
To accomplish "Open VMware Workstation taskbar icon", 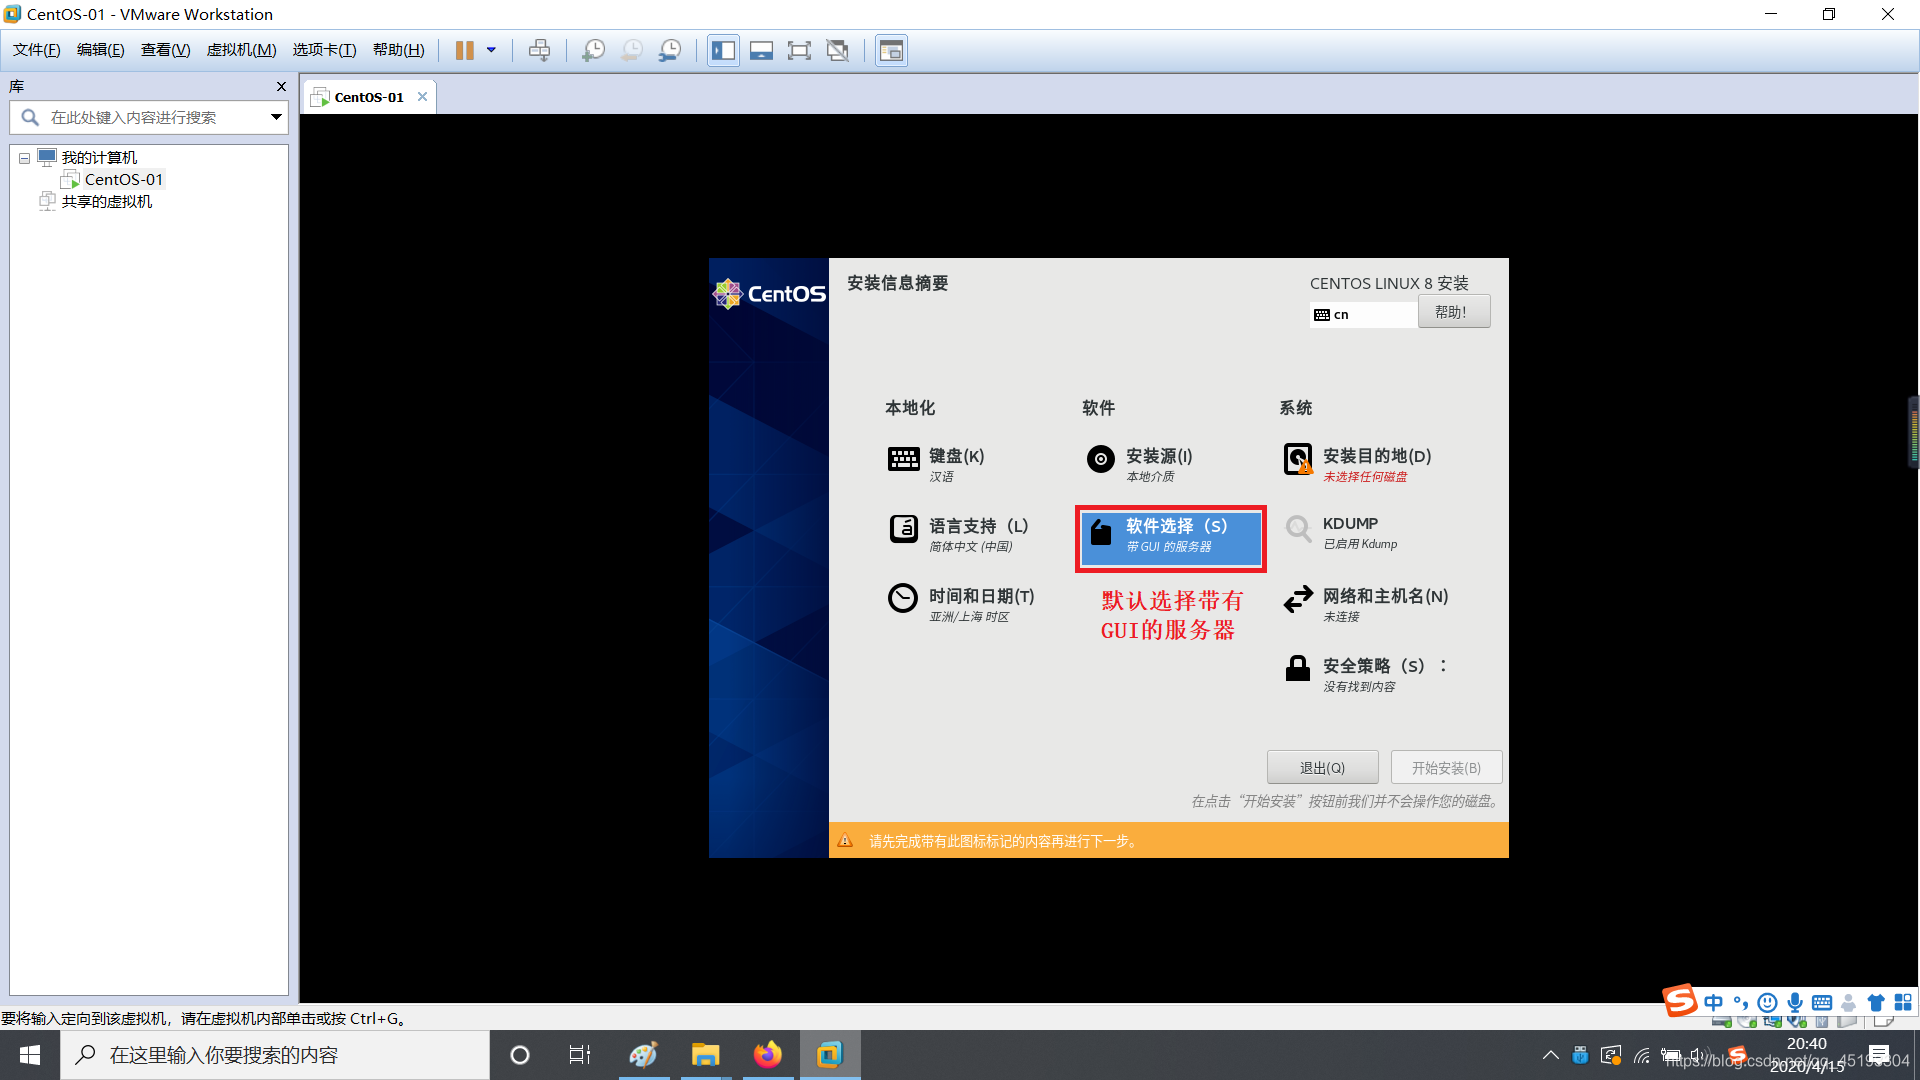I will pyautogui.click(x=830, y=1055).
